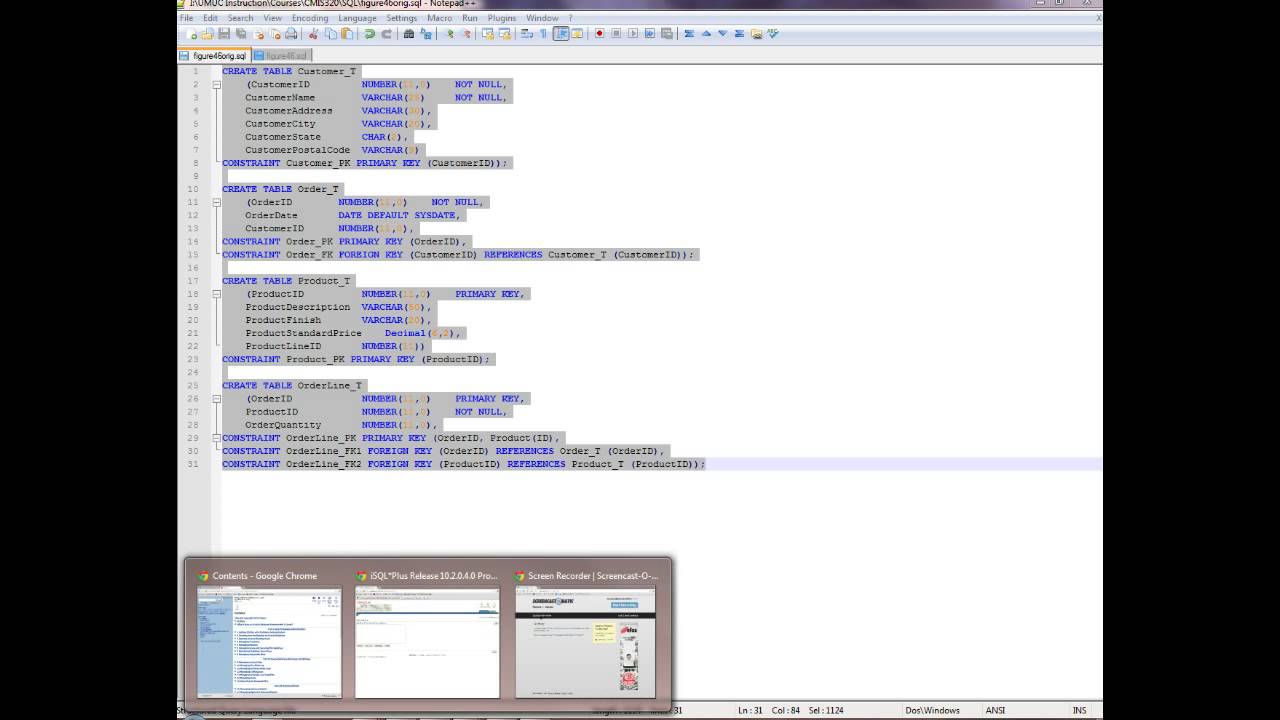The width and height of the screenshot is (1280, 720).
Task: Select the iSQL*Plus Release thumbnail preview
Action: click(427, 636)
